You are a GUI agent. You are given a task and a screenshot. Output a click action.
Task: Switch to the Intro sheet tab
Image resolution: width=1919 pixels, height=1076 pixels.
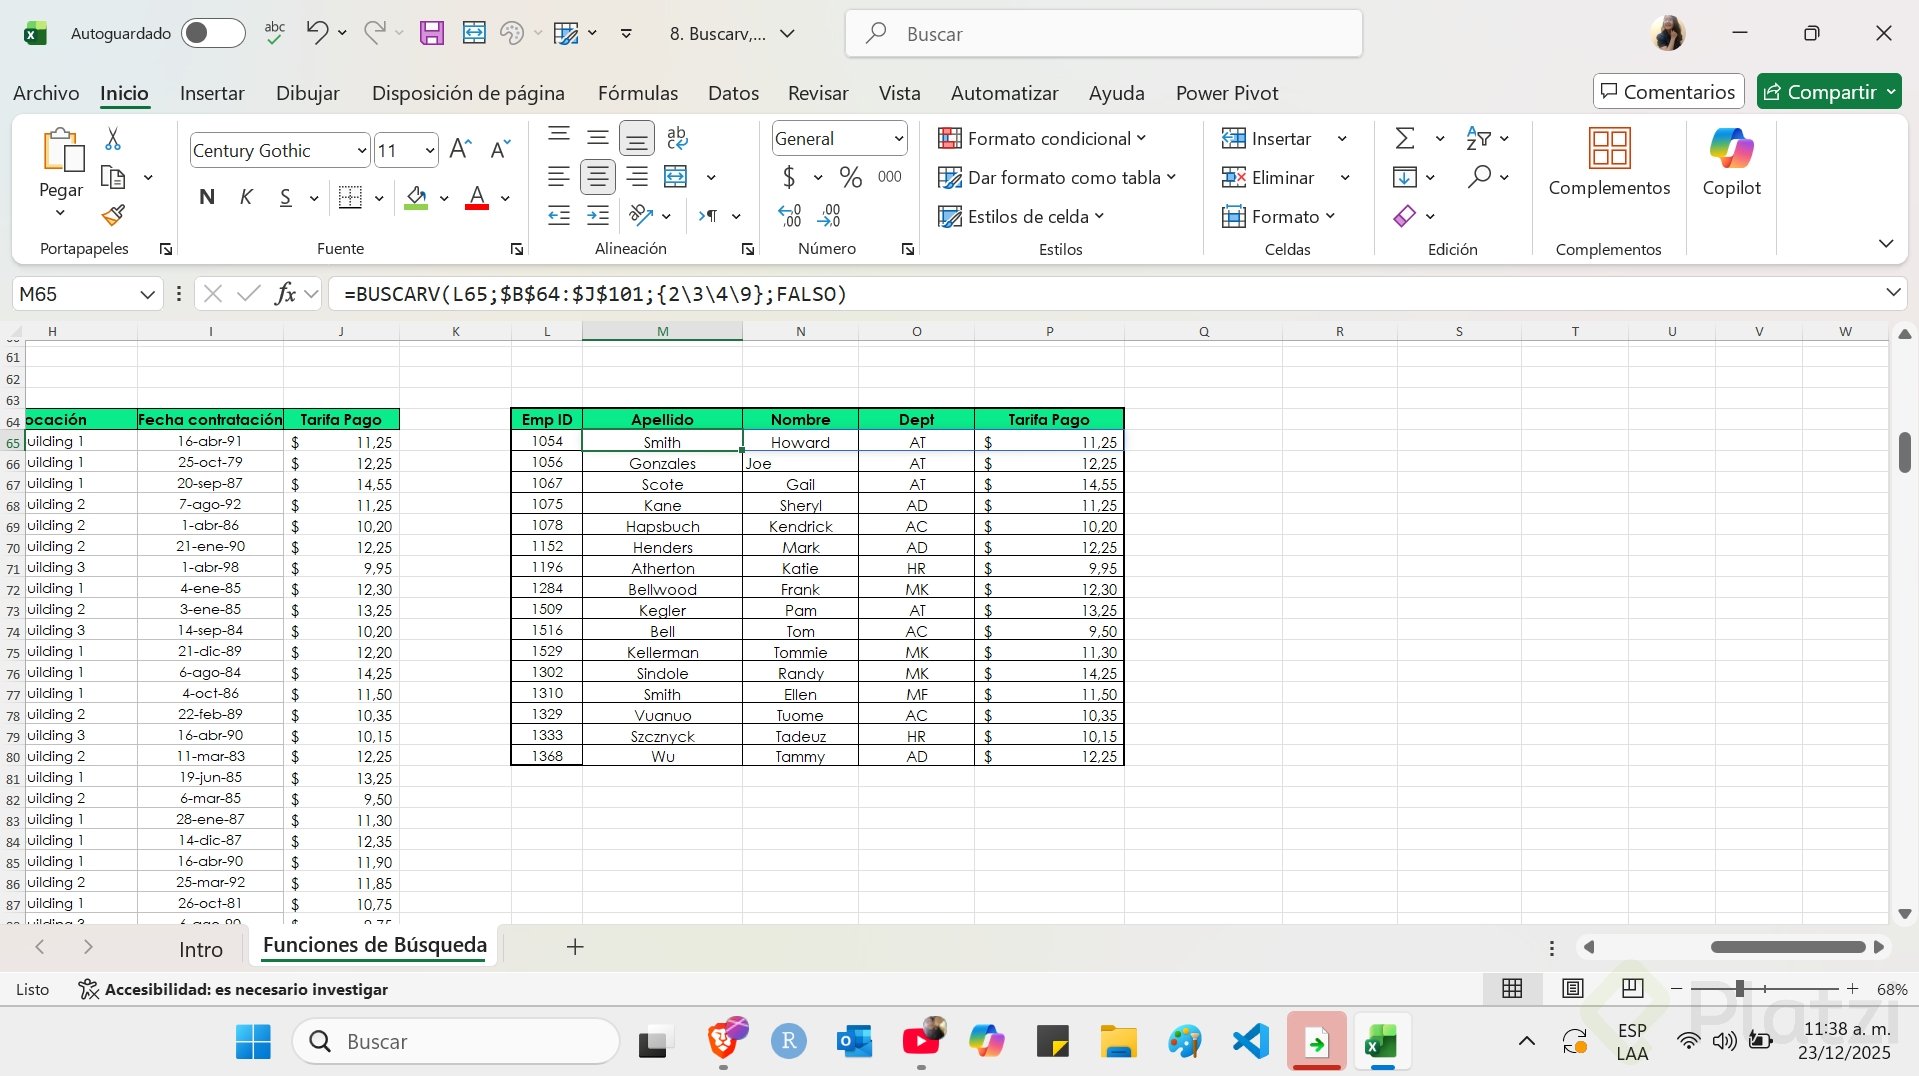coord(201,949)
